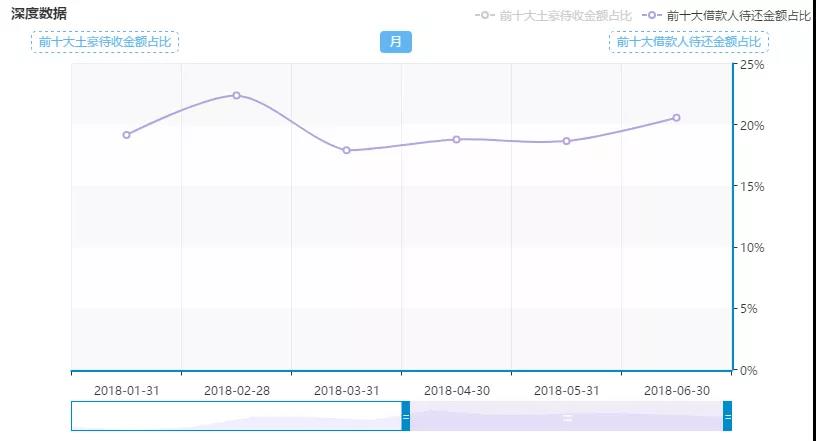The image size is (816, 441).
Task: Click the 2018-02-28 peak data point
Action: 236,95
